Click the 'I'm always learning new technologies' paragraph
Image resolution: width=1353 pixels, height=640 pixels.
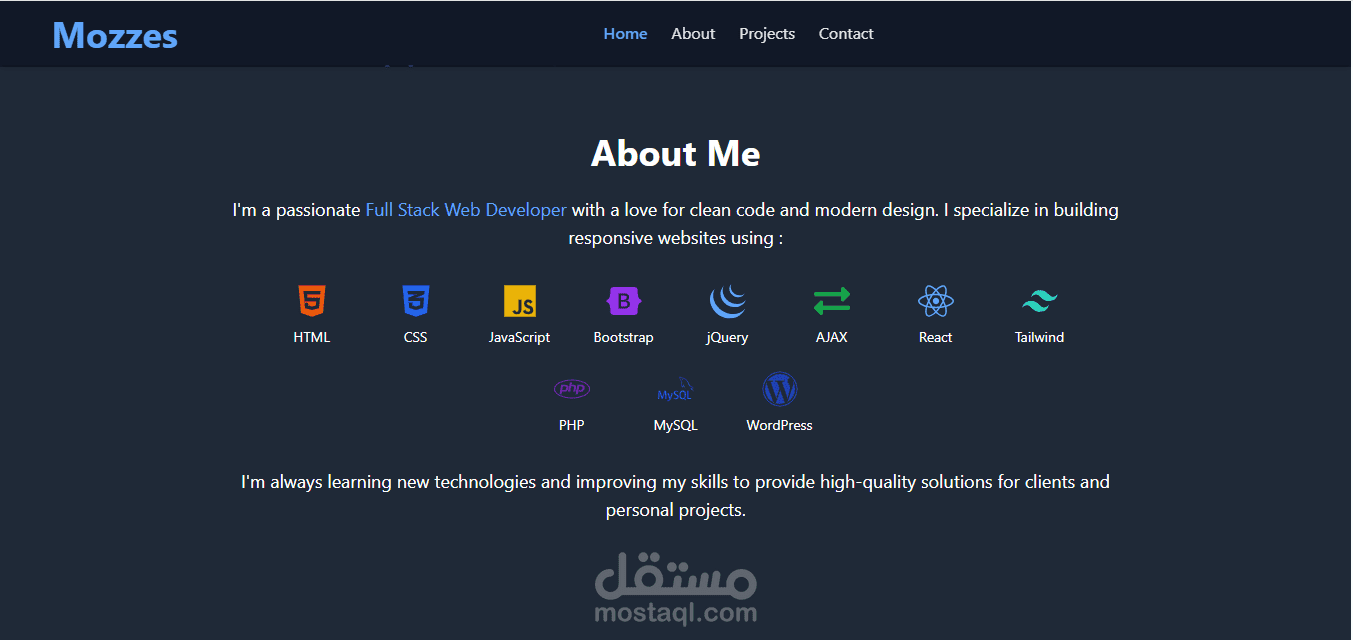click(676, 496)
